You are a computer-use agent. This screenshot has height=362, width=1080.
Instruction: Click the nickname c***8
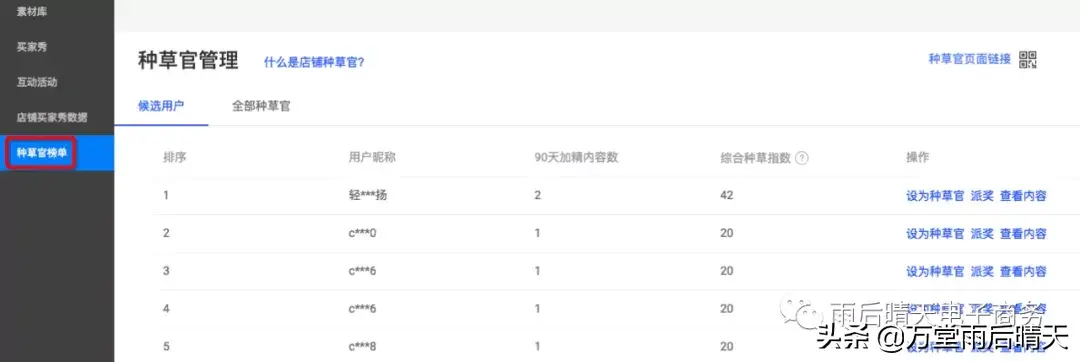coord(362,346)
